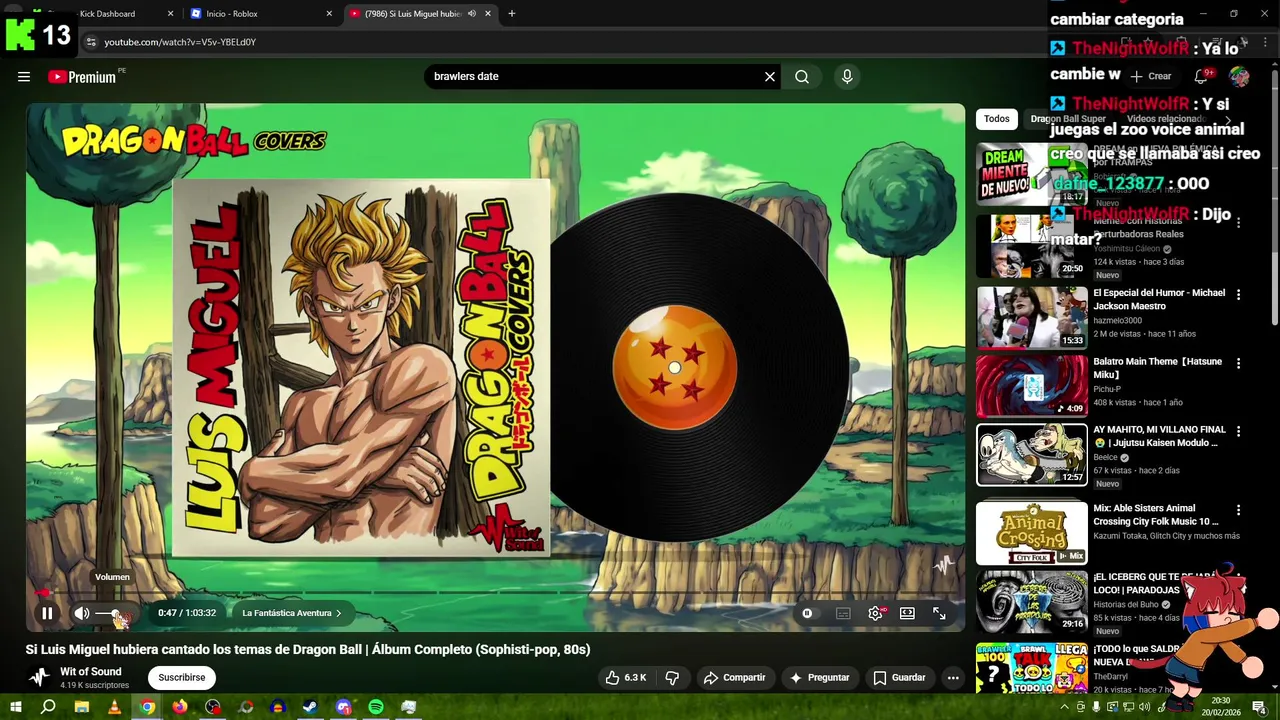This screenshot has width=1280, height=720.
Task: Select the Si Luis Miguel YouTube tab
Action: point(421,14)
